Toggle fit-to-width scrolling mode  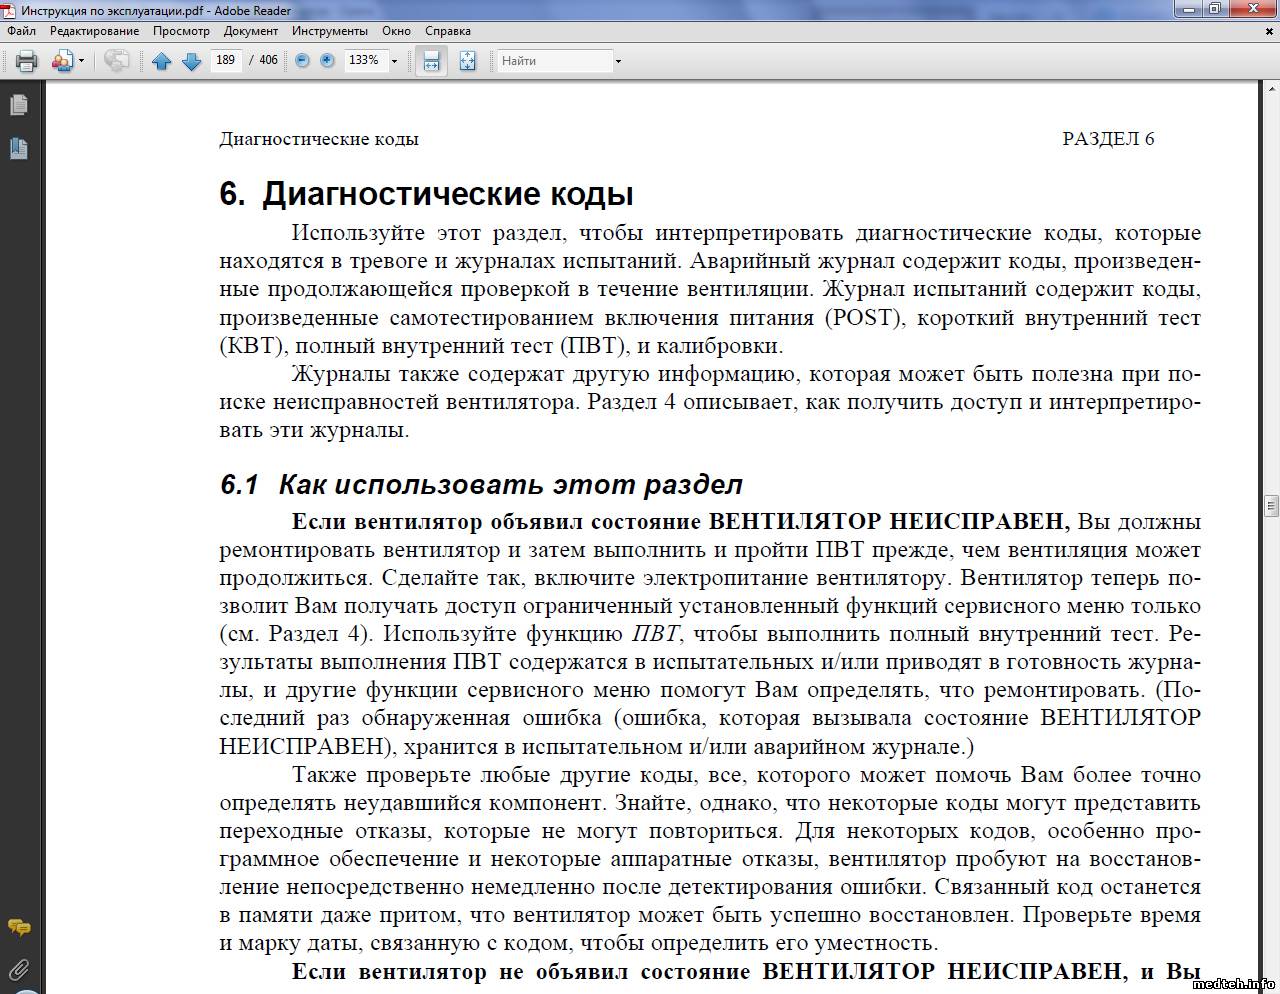(x=431, y=61)
